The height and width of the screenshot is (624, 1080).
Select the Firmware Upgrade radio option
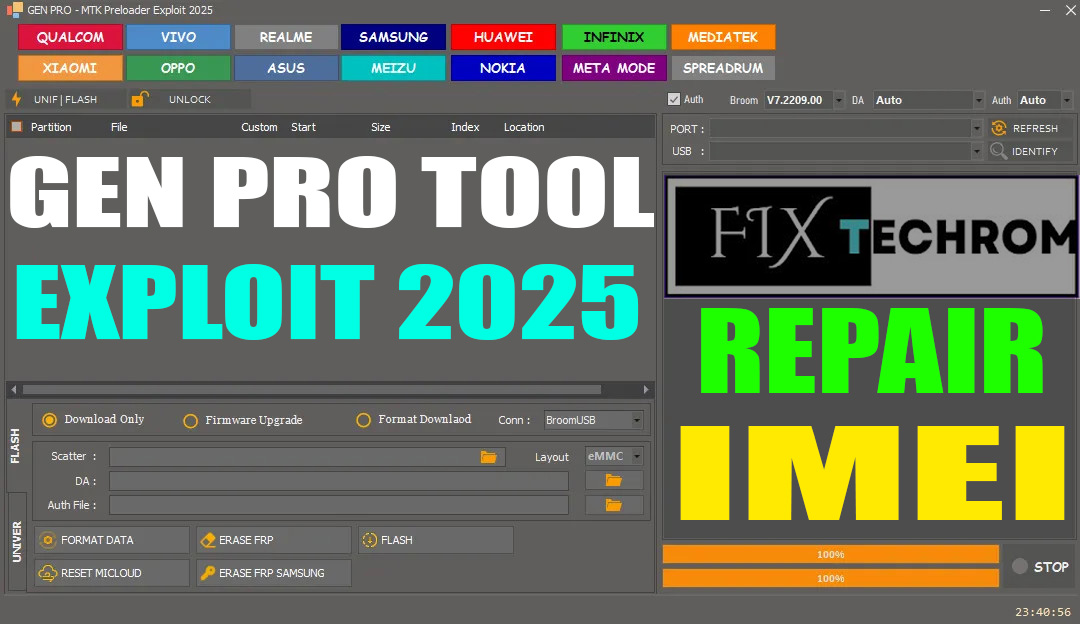[x=191, y=421]
